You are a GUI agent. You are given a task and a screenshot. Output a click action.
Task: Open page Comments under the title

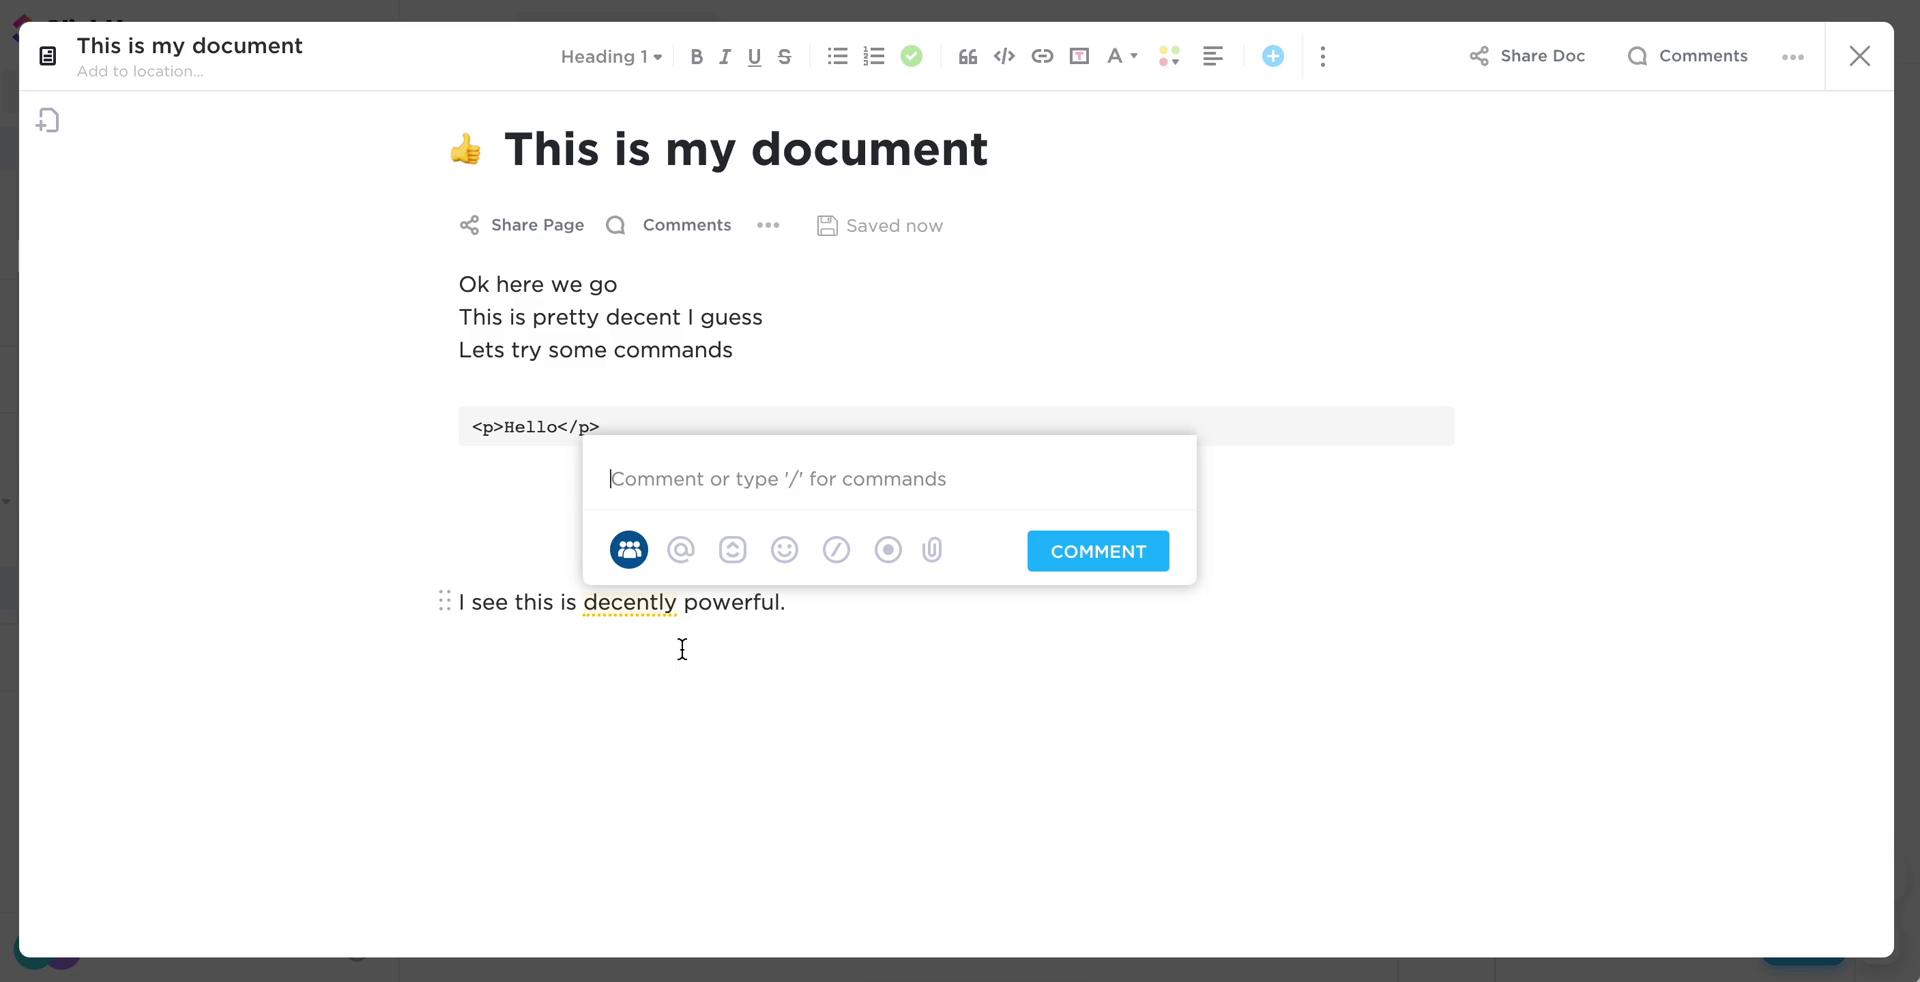click(x=669, y=225)
